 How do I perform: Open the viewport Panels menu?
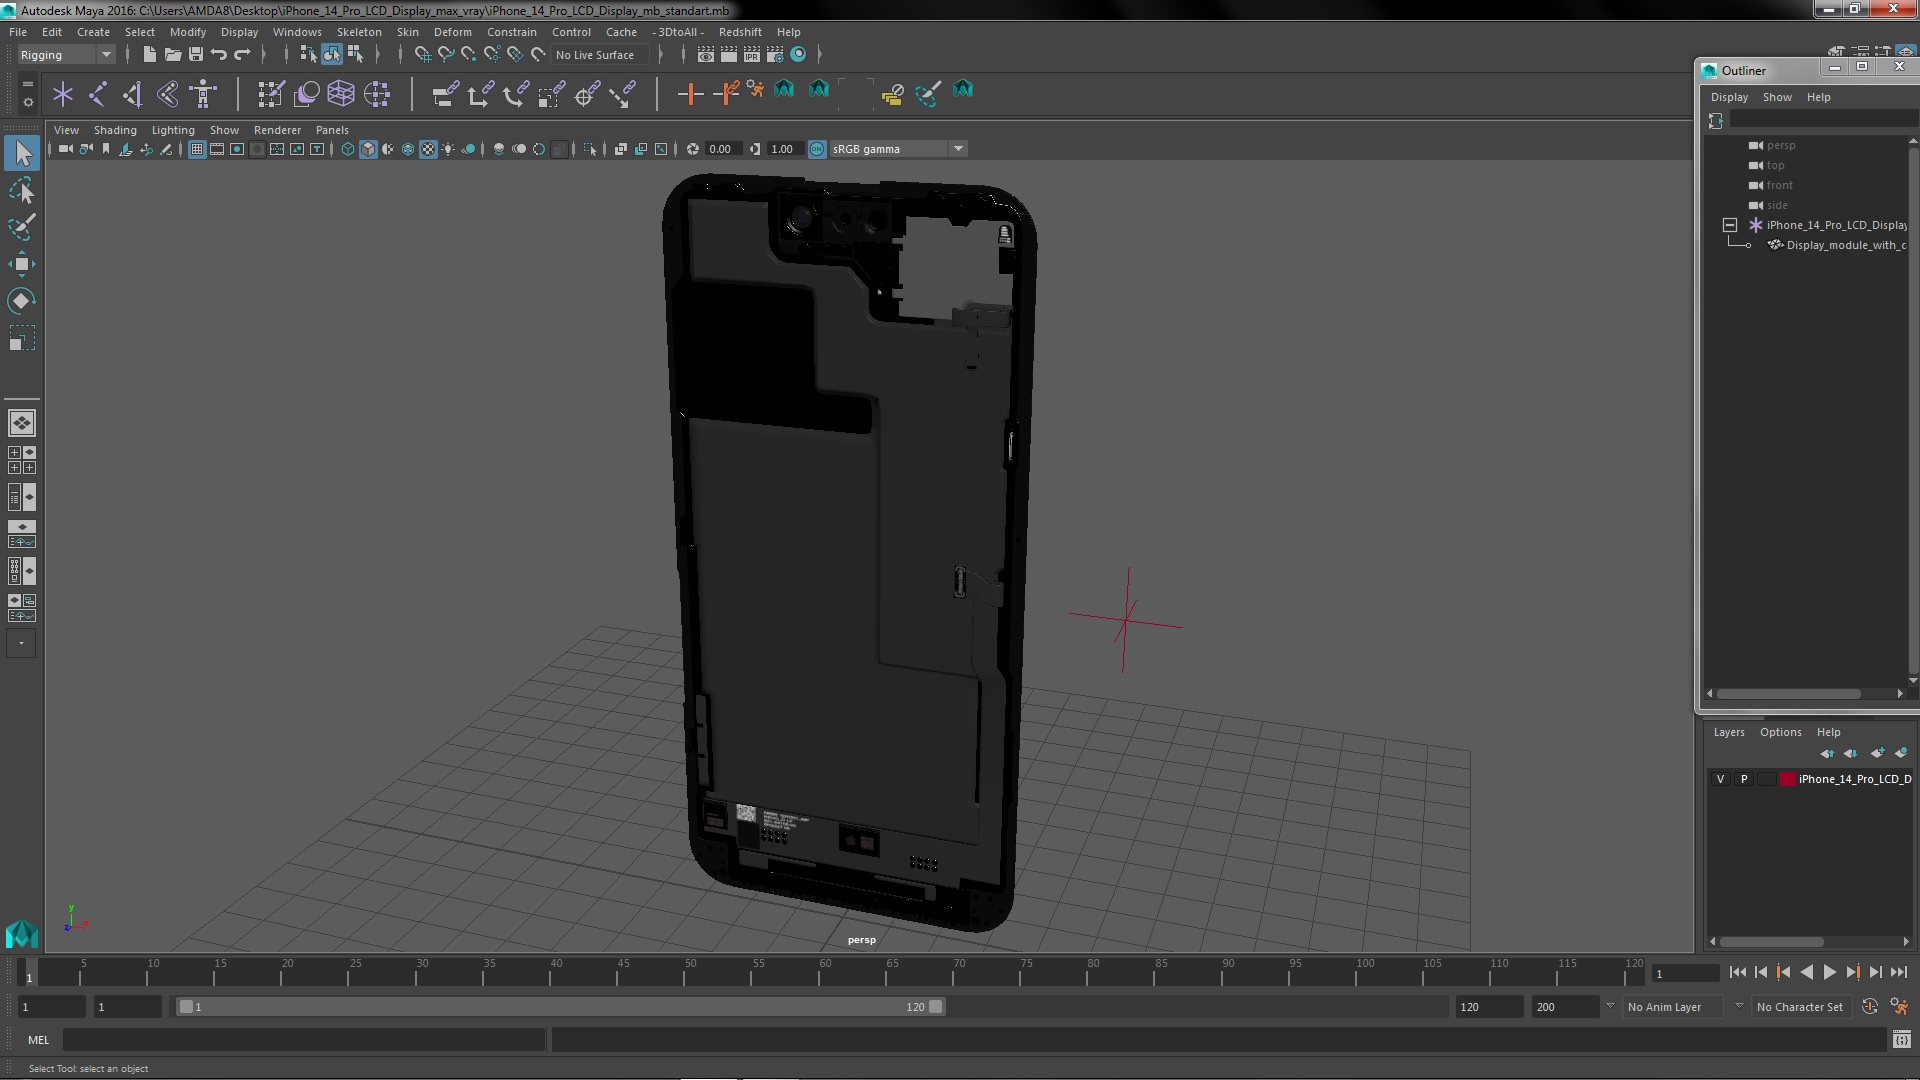coord(332,130)
